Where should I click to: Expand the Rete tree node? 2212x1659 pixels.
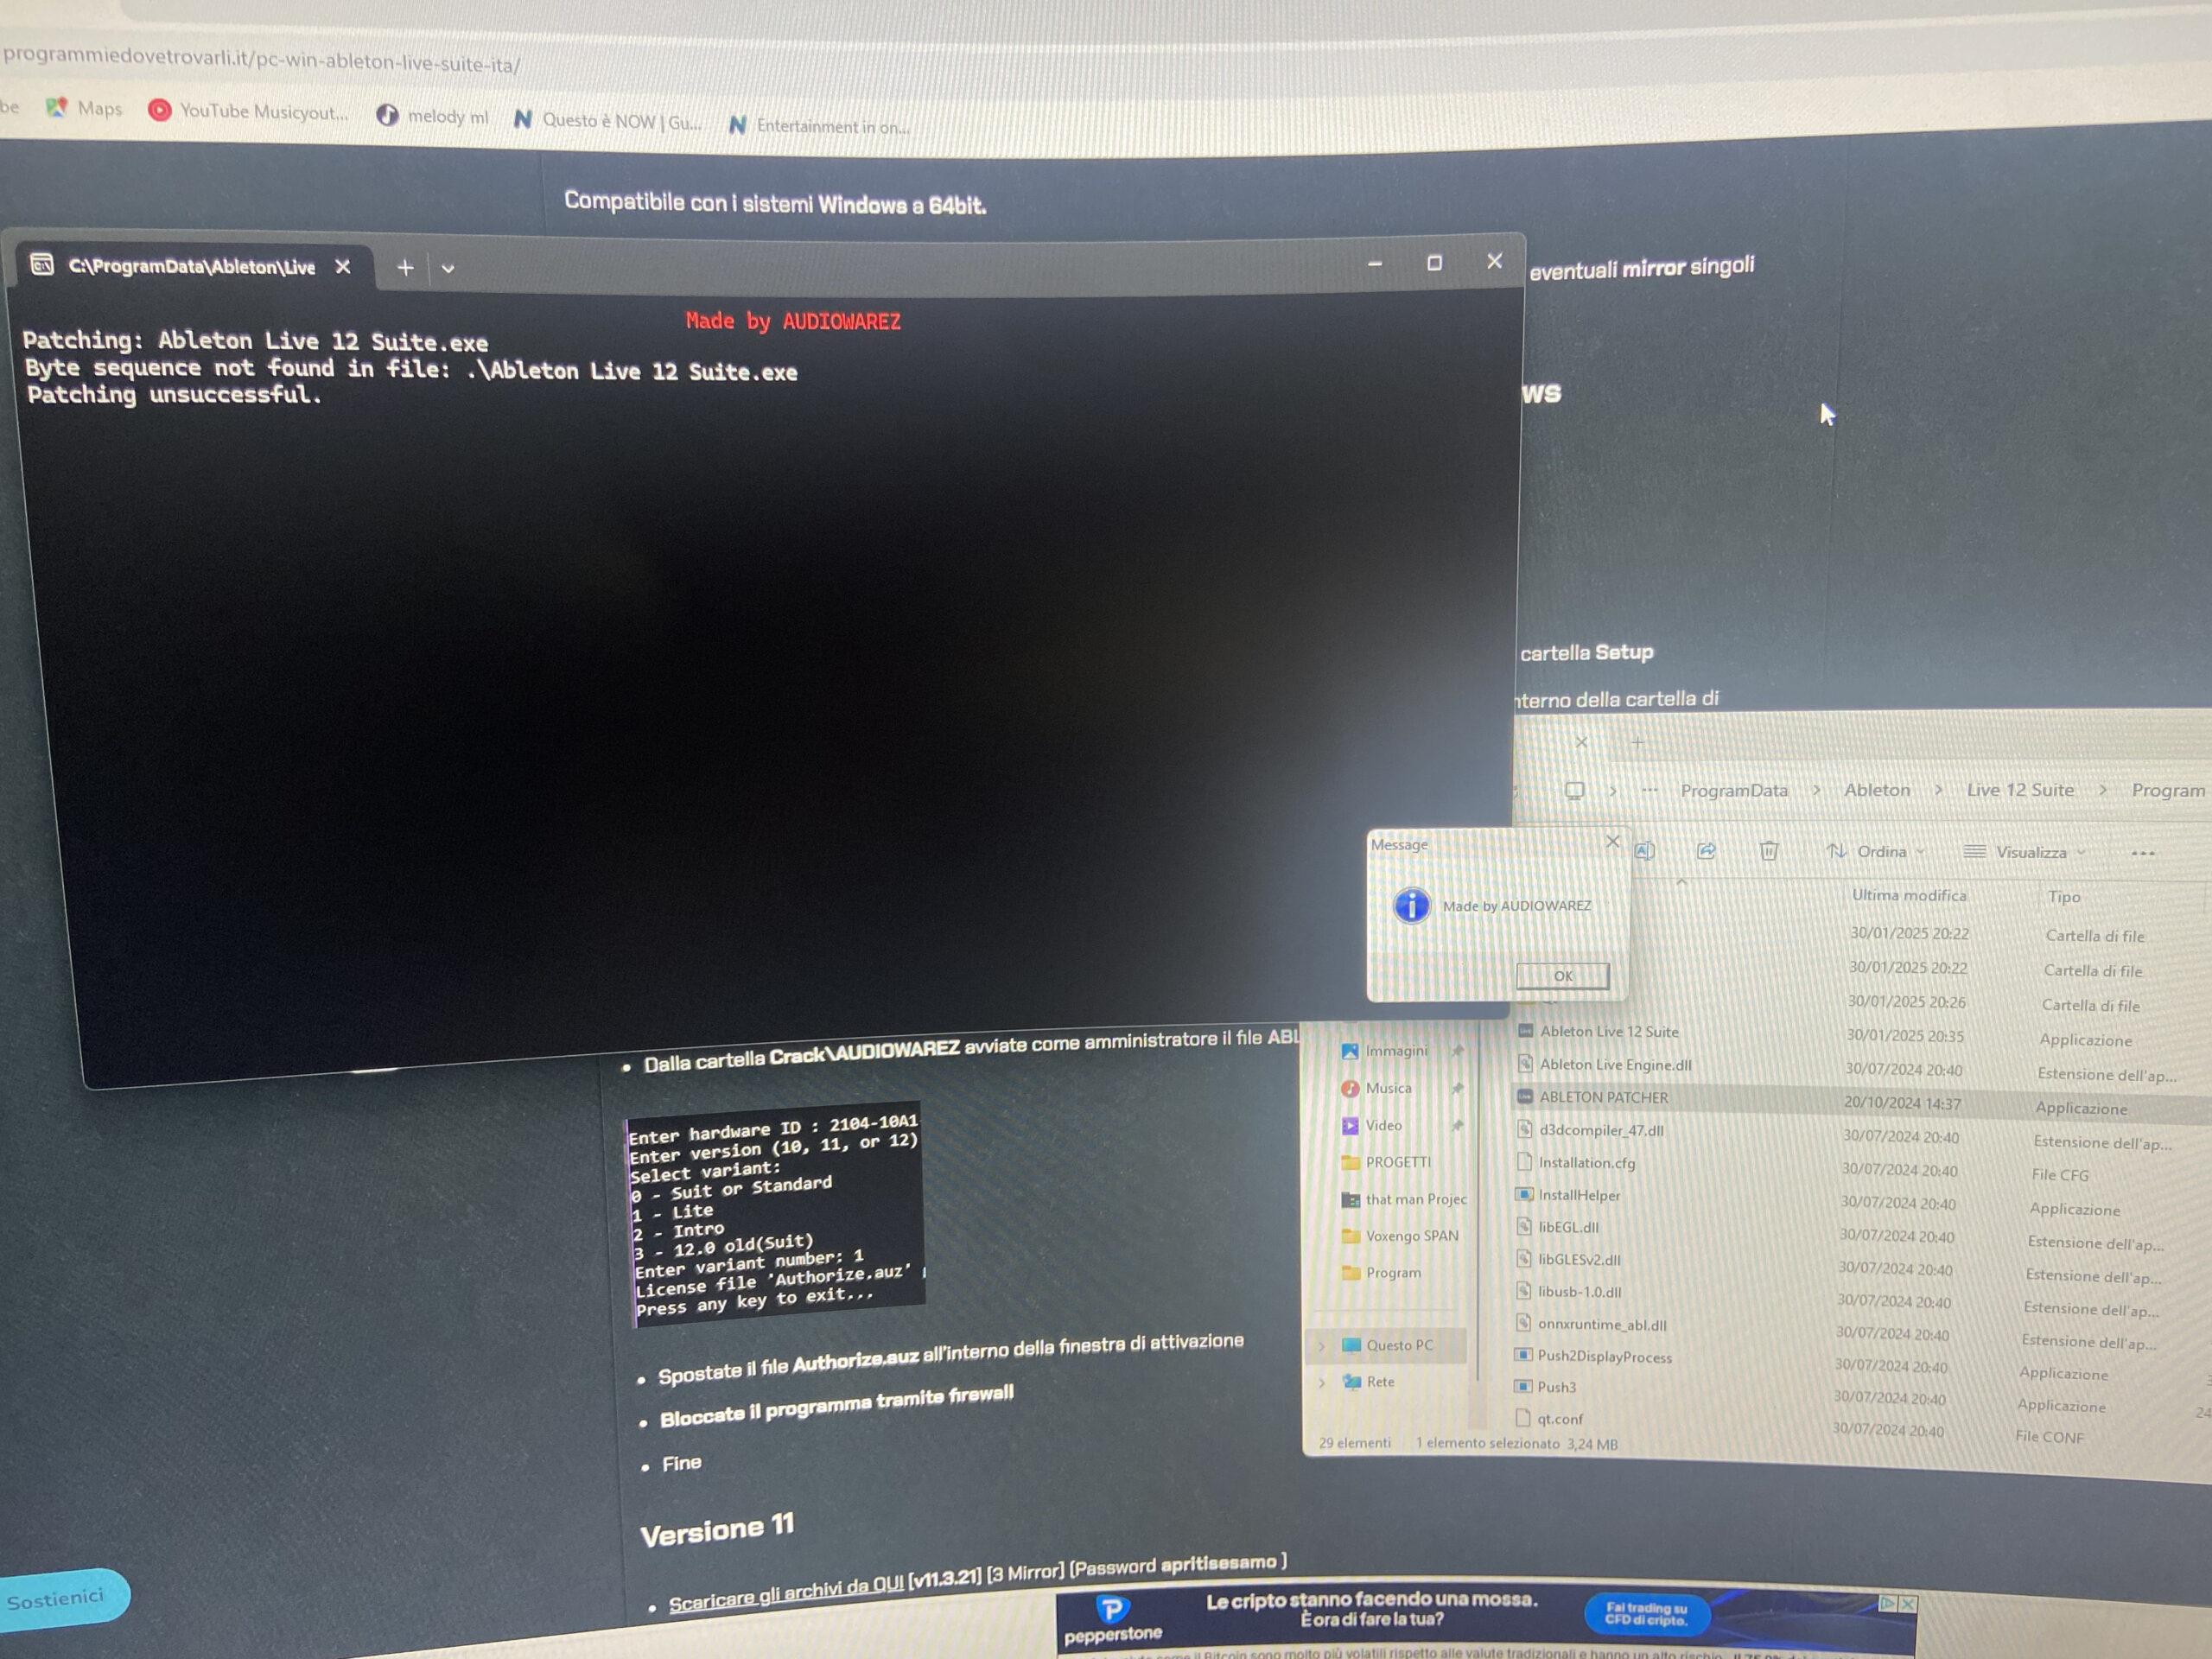point(1322,1382)
